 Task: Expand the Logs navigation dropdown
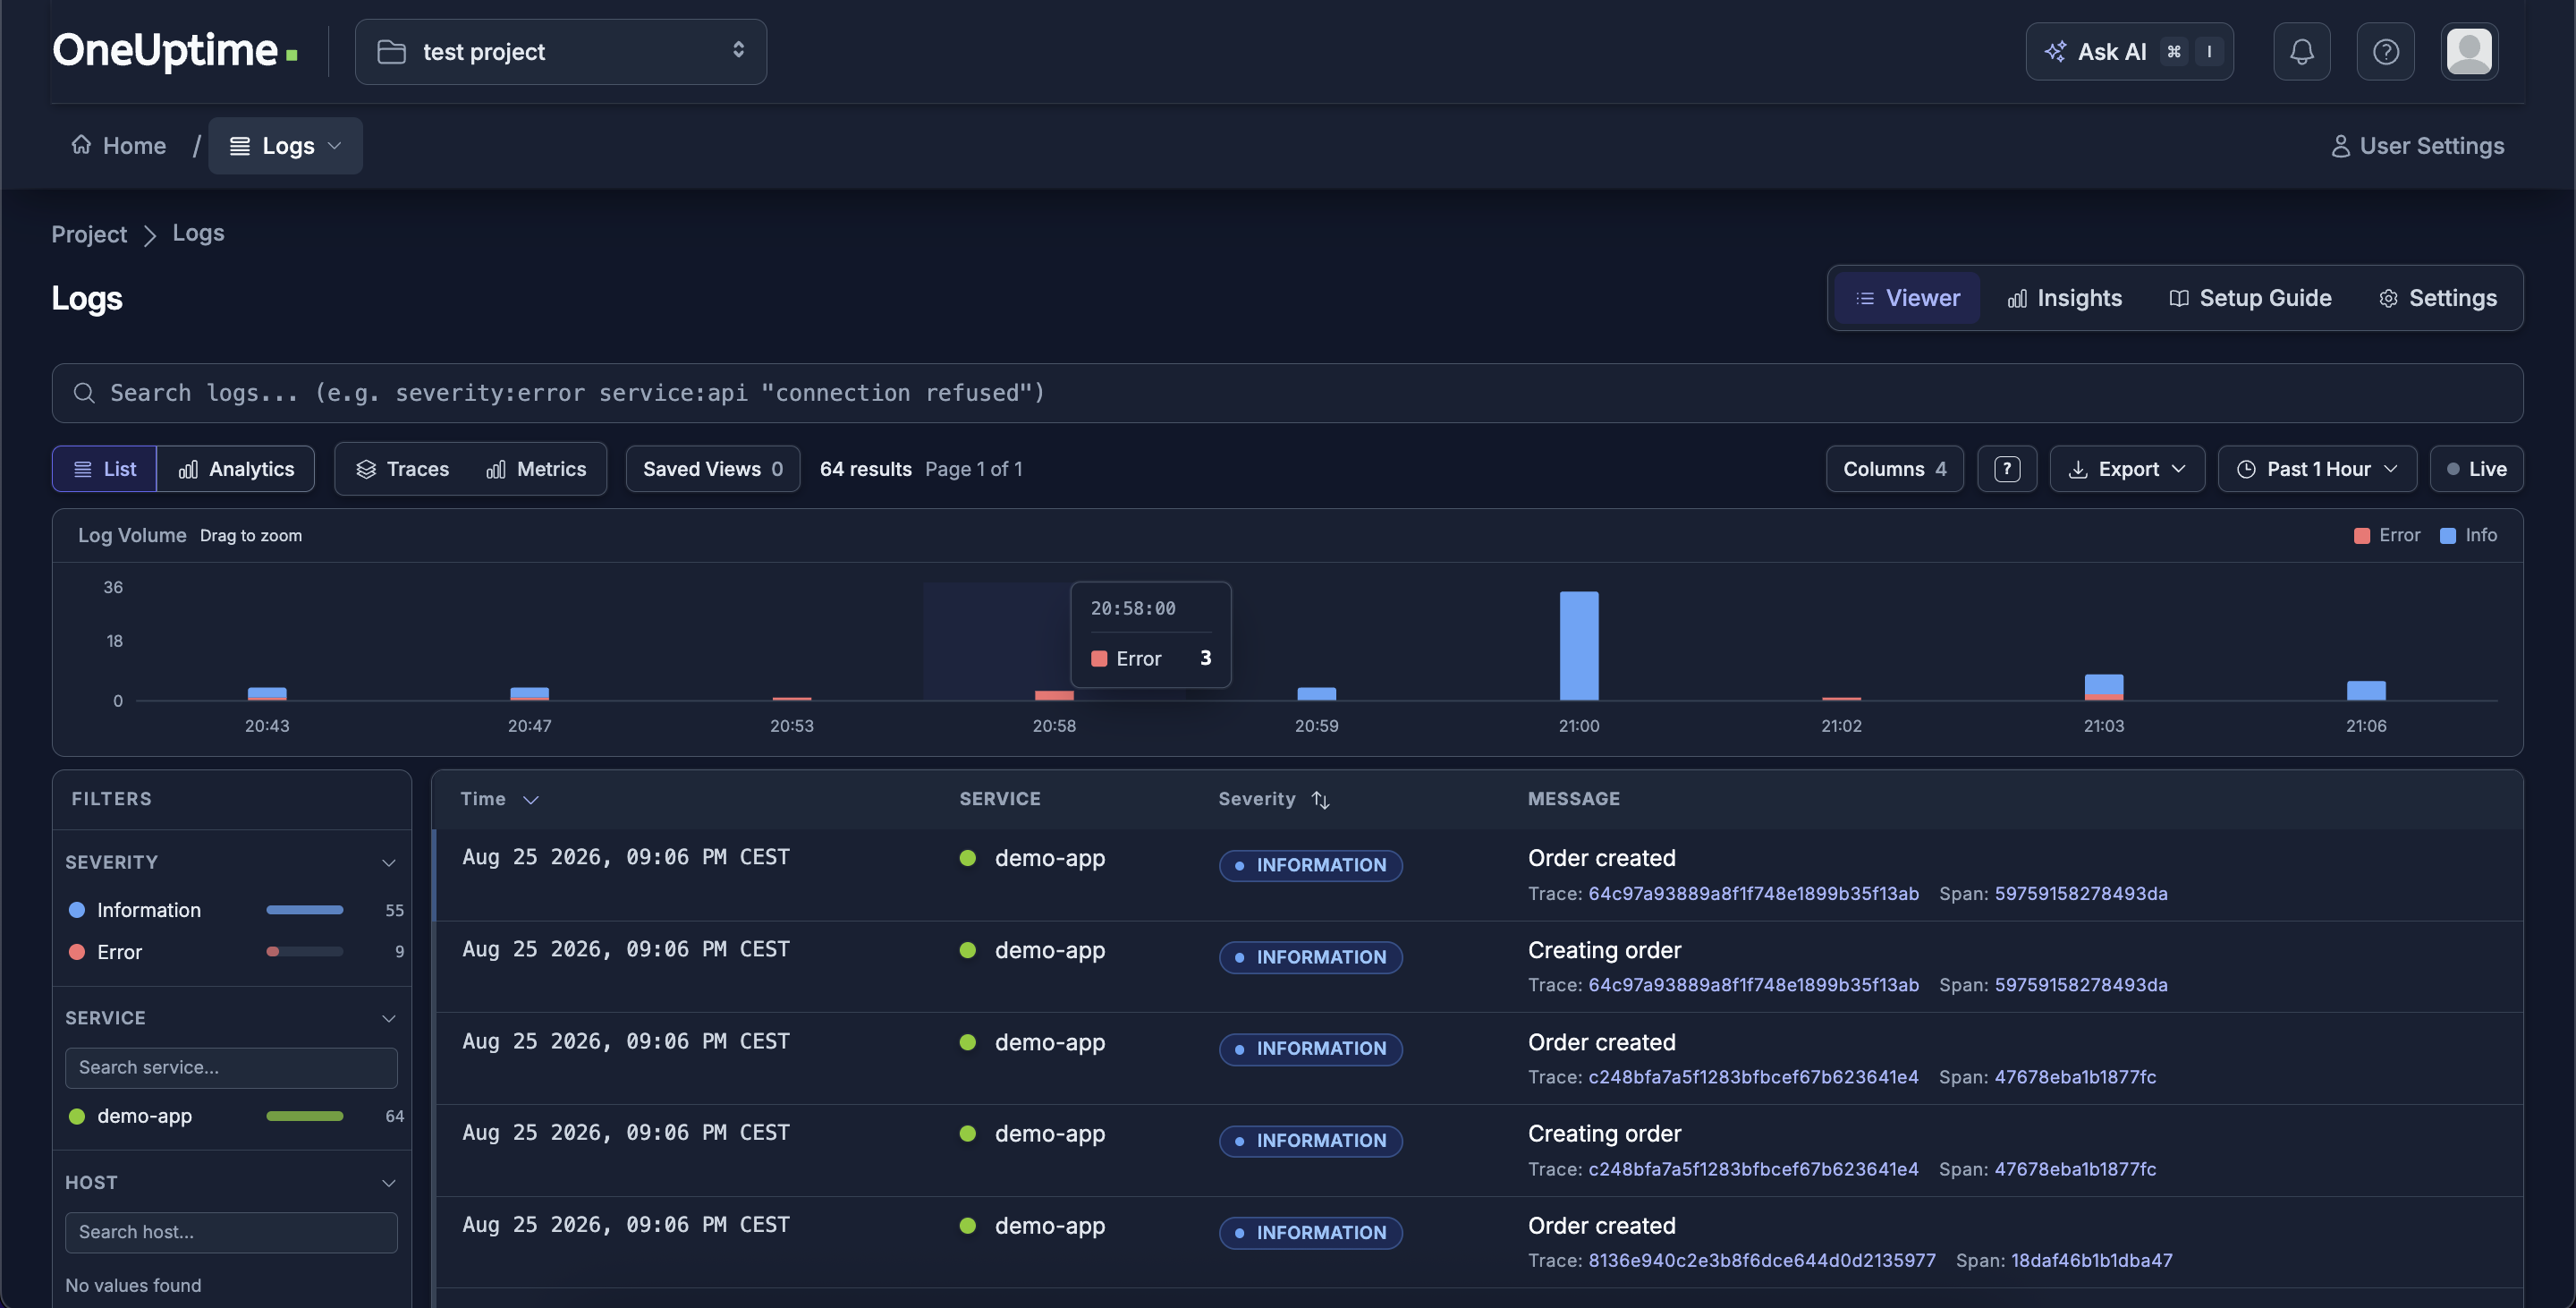coord(285,146)
